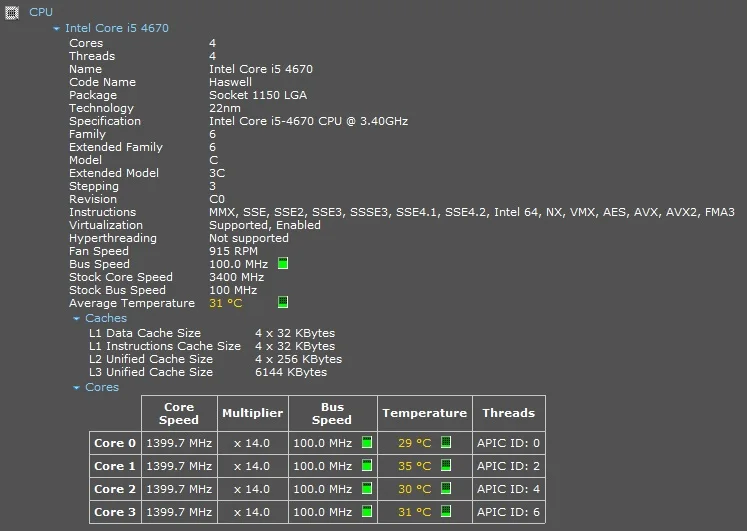The width and height of the screenshot is (747, 531).
Task: Select the Core 2 row label
Action: (115, 489)
